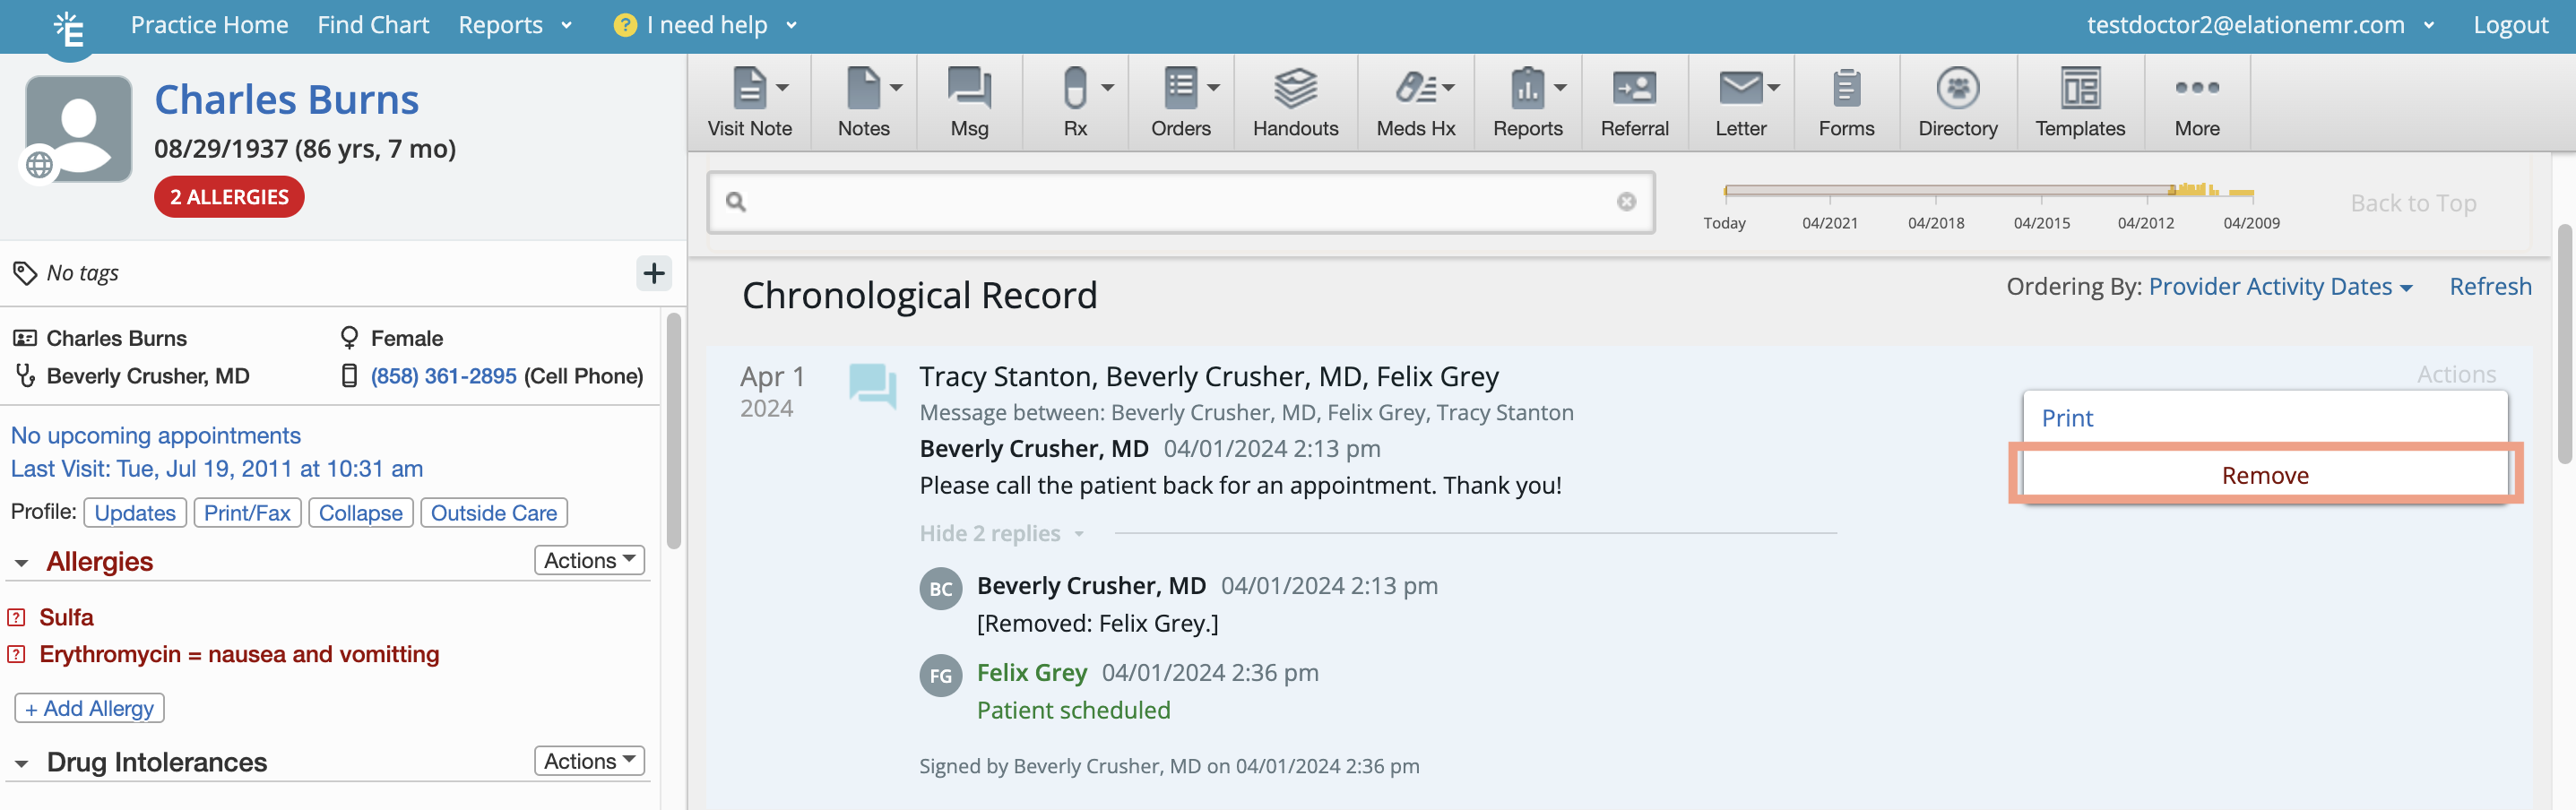Open the Allergies Actions dropdown
2576x810 pixels.
[588, 560]
